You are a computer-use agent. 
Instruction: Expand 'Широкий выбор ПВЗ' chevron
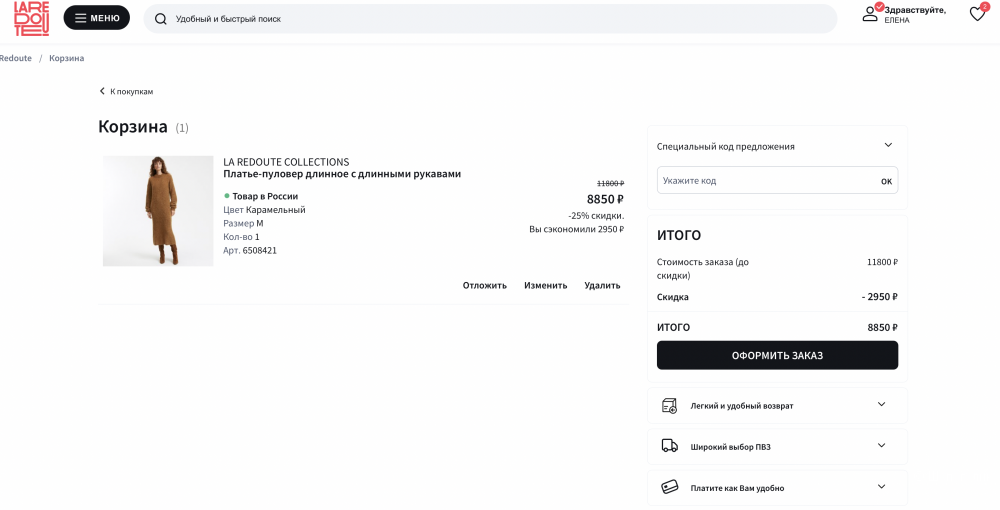[881, 446]
